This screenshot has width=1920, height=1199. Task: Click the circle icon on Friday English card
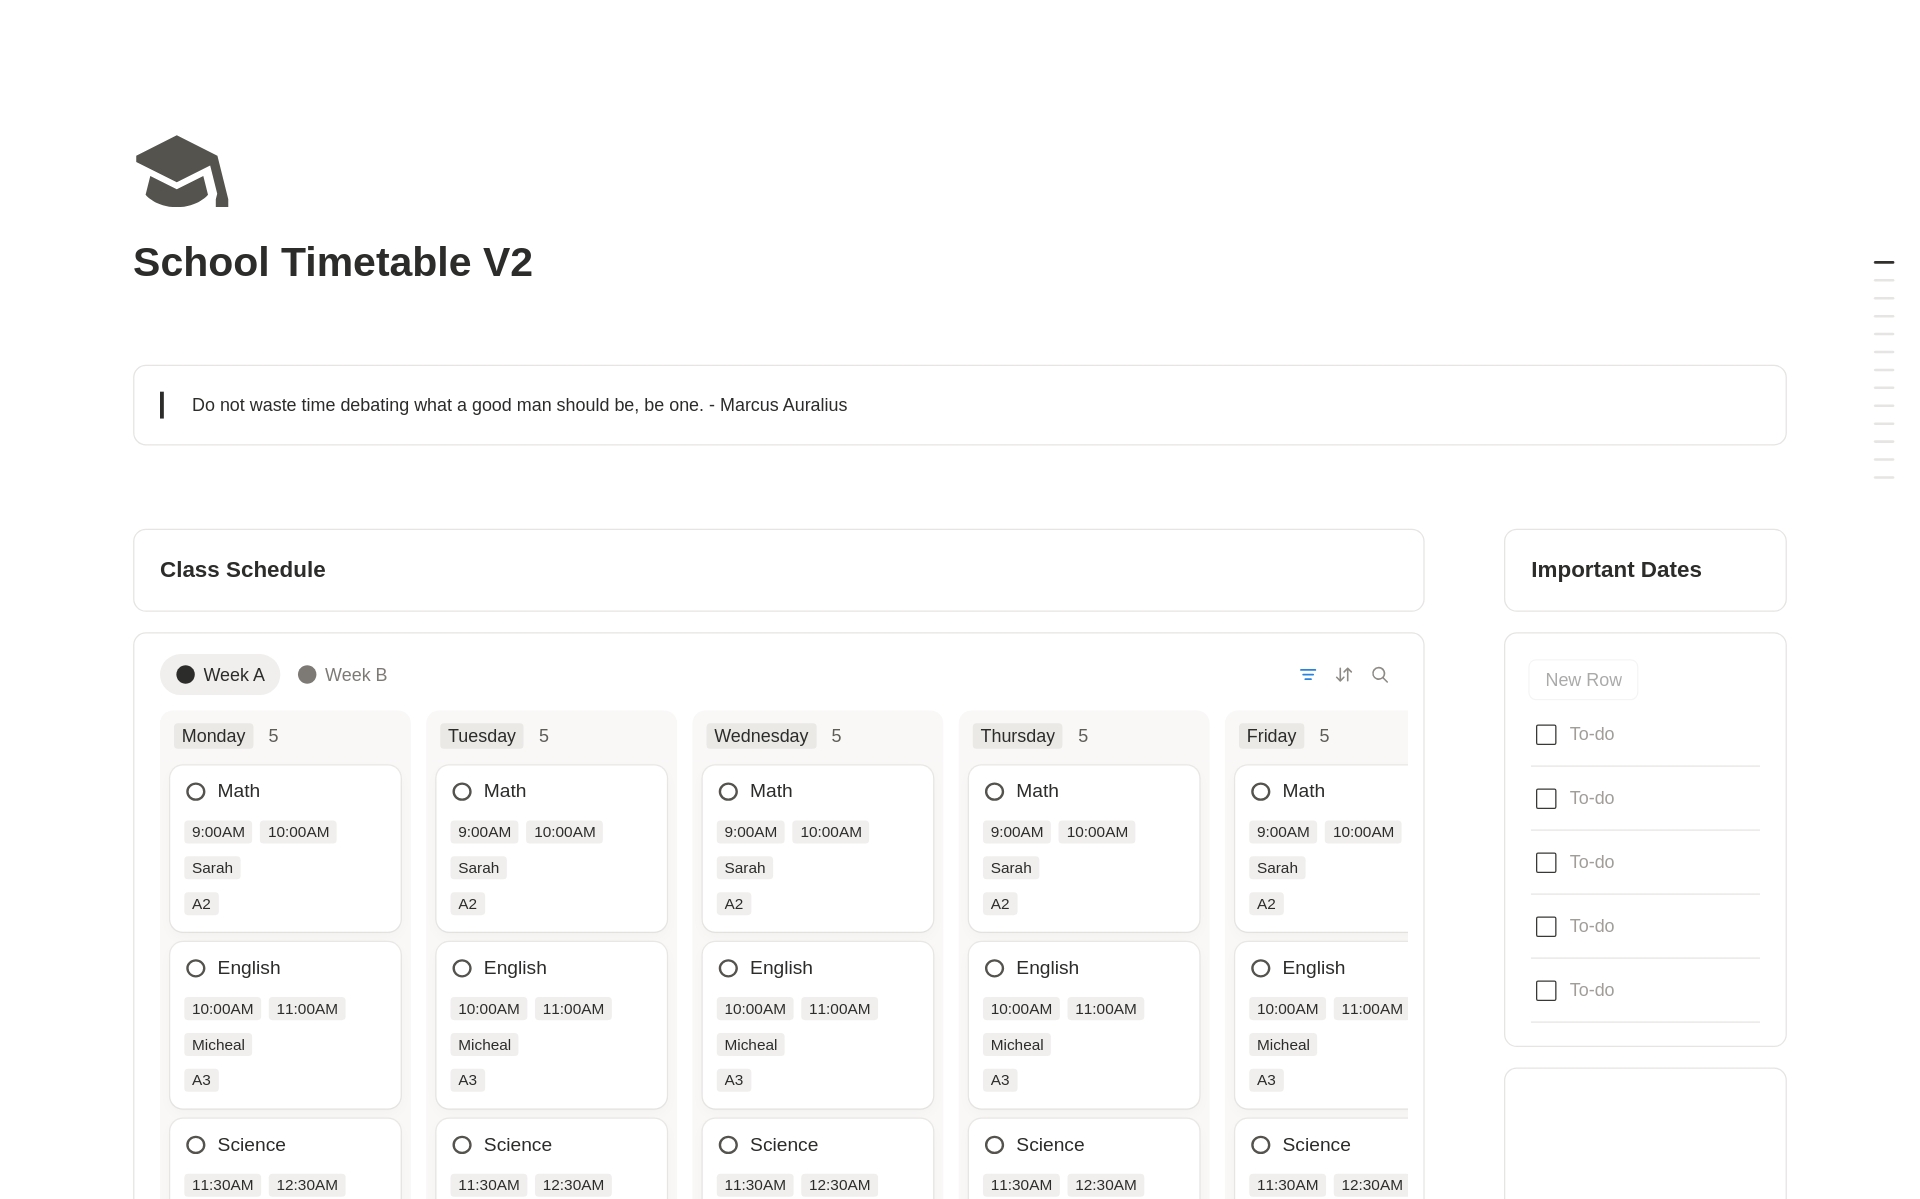tap(1261, 968)
